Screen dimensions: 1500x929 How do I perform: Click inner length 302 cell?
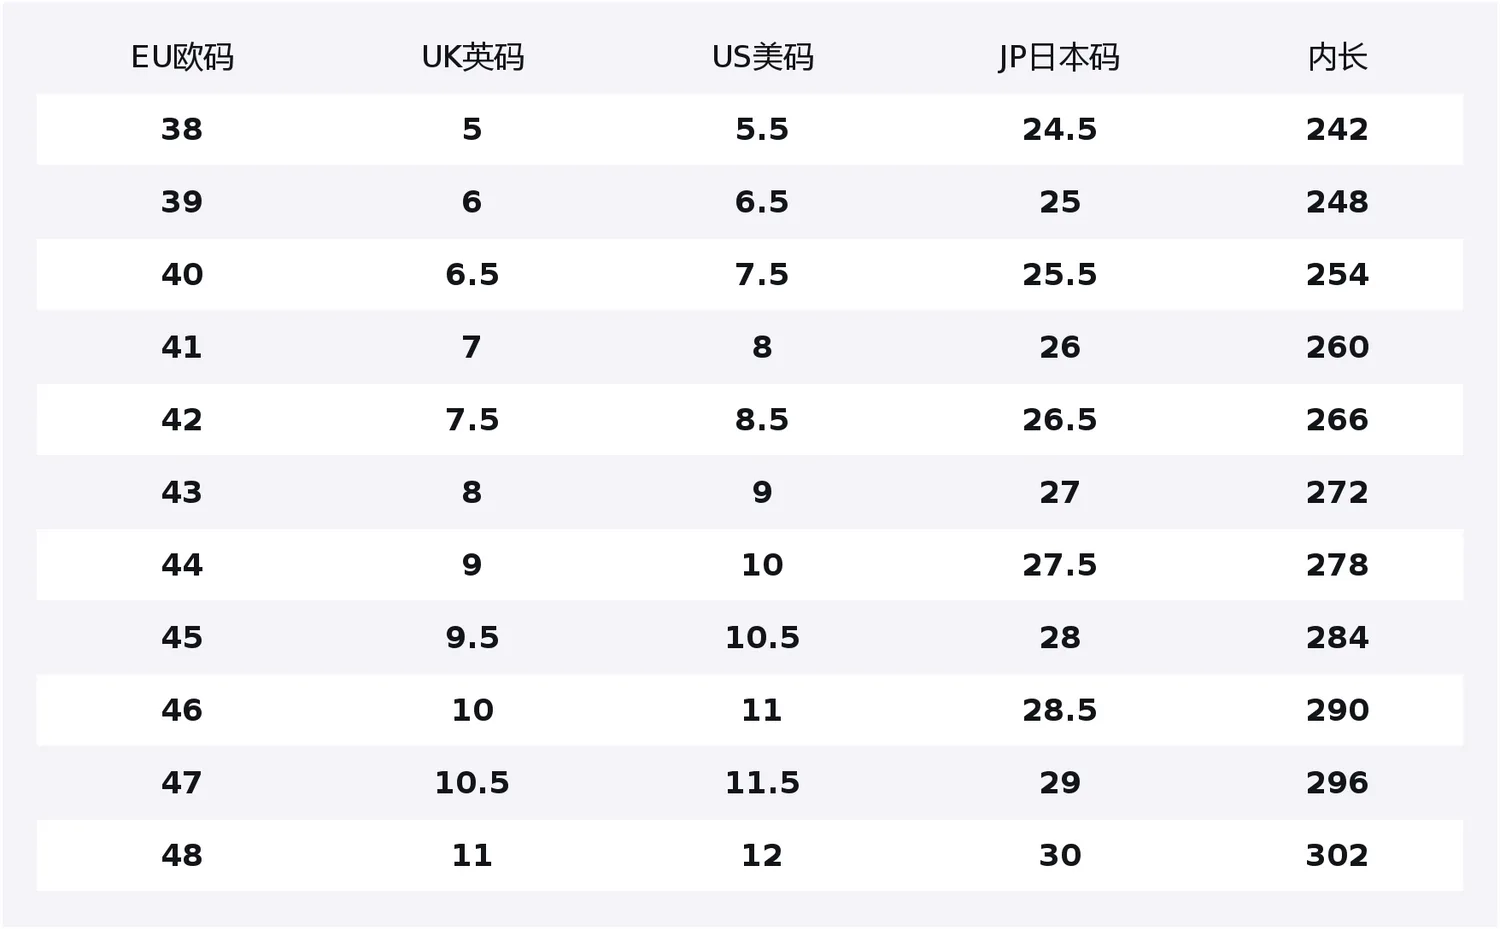pos(1337,855)
